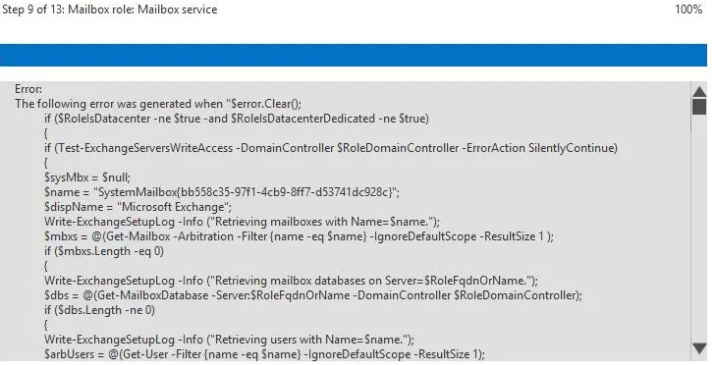Click the 'Error:' label in log
This screenshot has height=365, width=712.
28,89
